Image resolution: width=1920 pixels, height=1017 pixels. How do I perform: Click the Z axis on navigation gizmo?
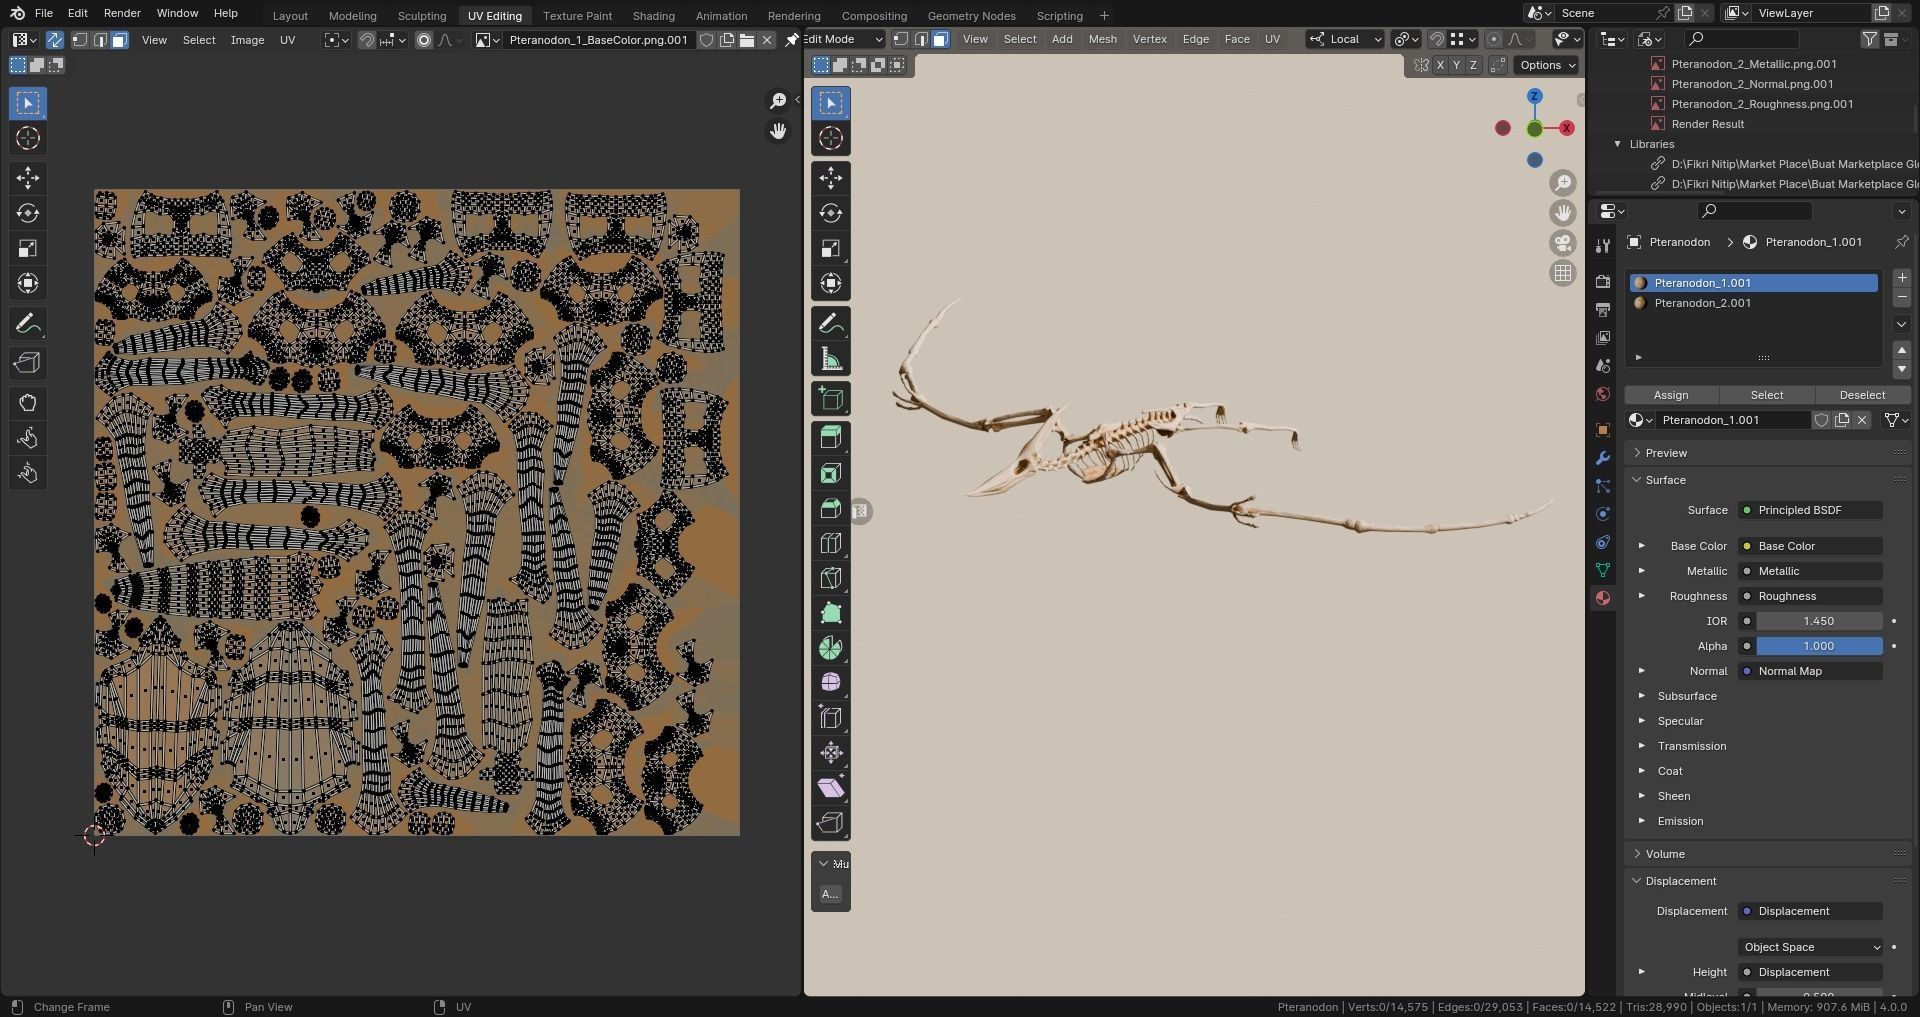(1534, 96)
